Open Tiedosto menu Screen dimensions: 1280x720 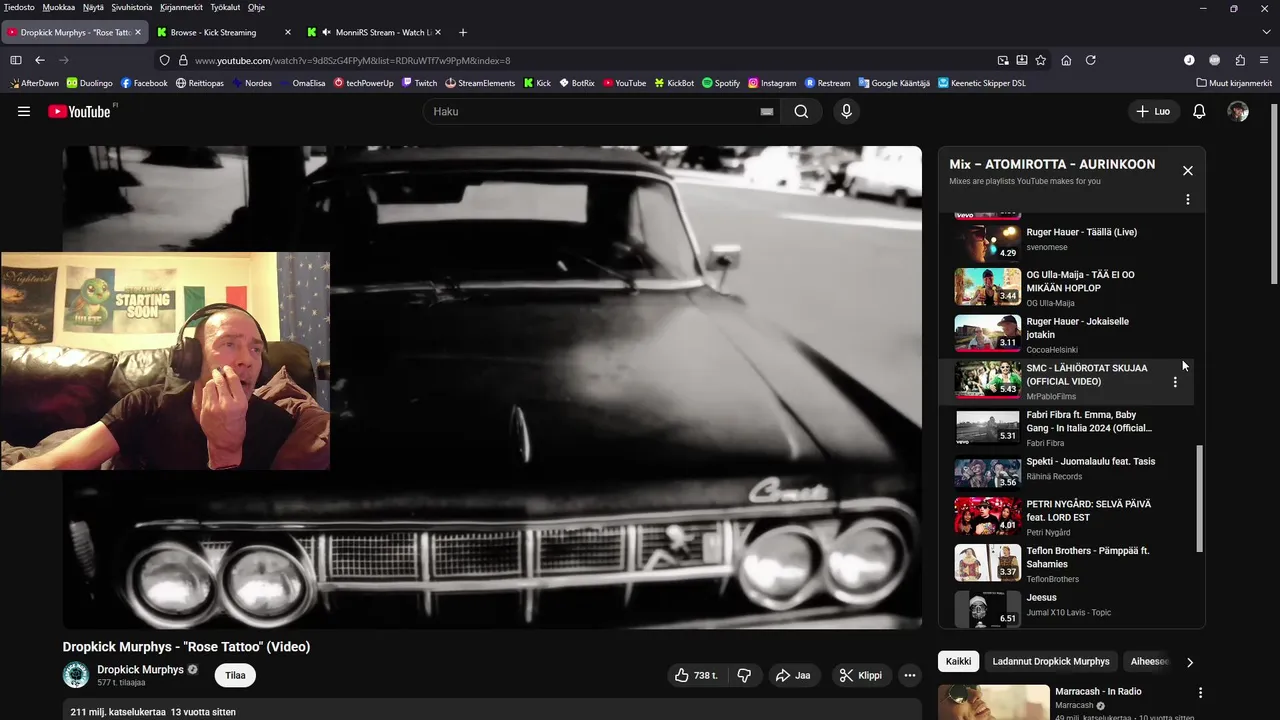(x=19, y=7)
